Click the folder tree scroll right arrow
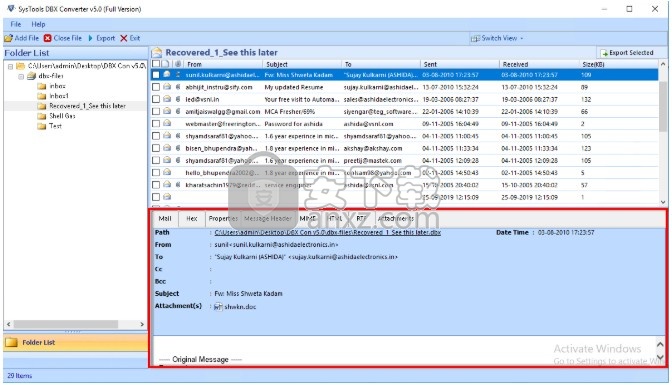This screenshot has width=672, height=385. click(142, 324)
